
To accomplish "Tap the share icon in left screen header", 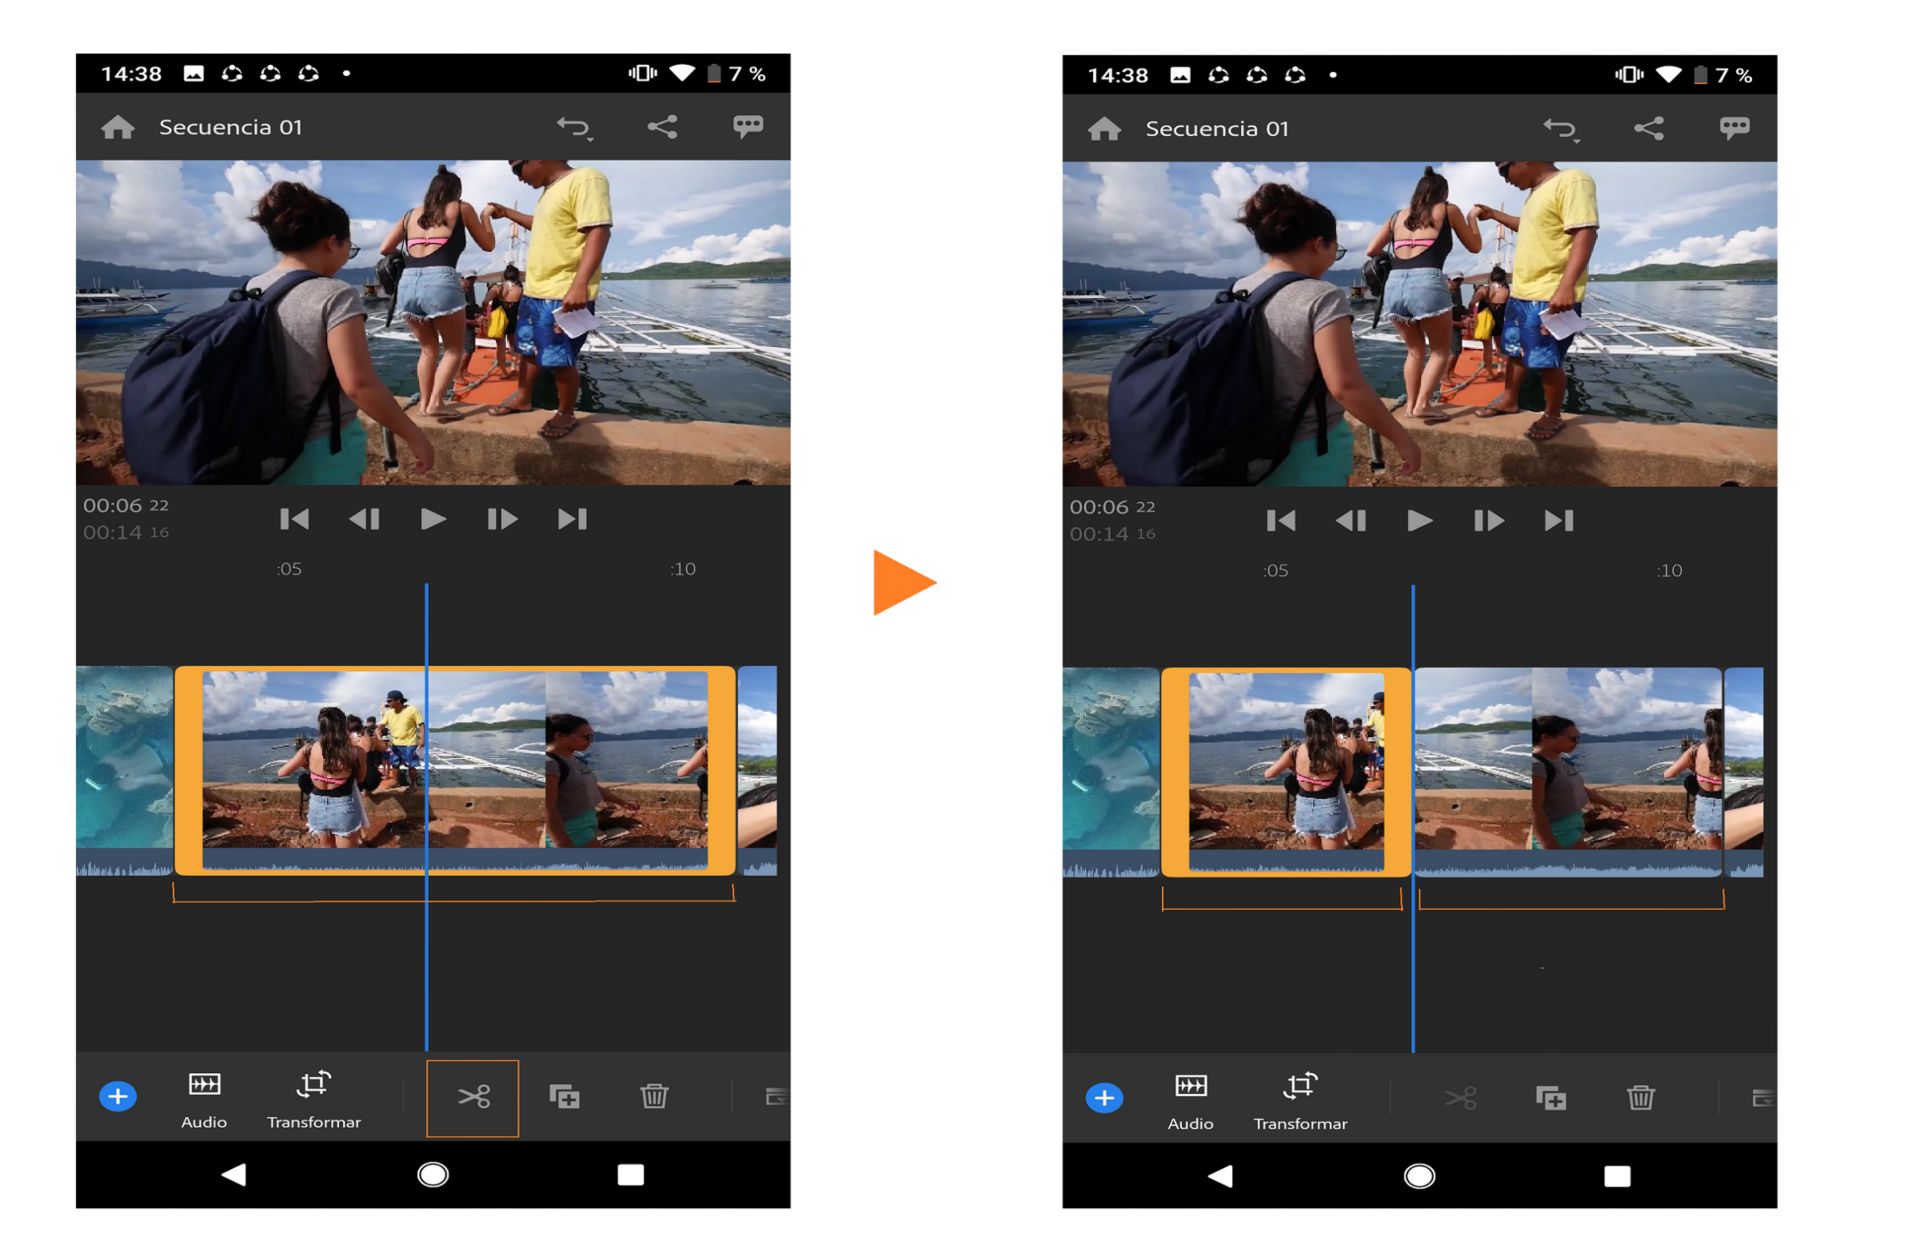I will point(662,127).
